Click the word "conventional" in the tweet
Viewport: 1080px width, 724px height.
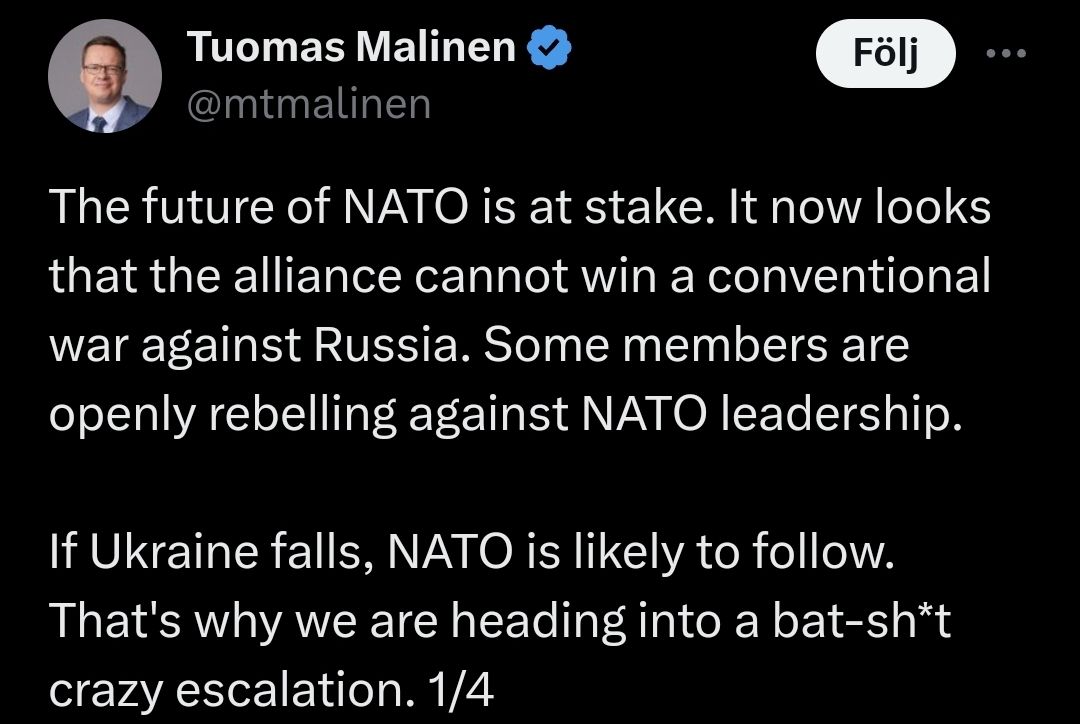tap(849, 276)
